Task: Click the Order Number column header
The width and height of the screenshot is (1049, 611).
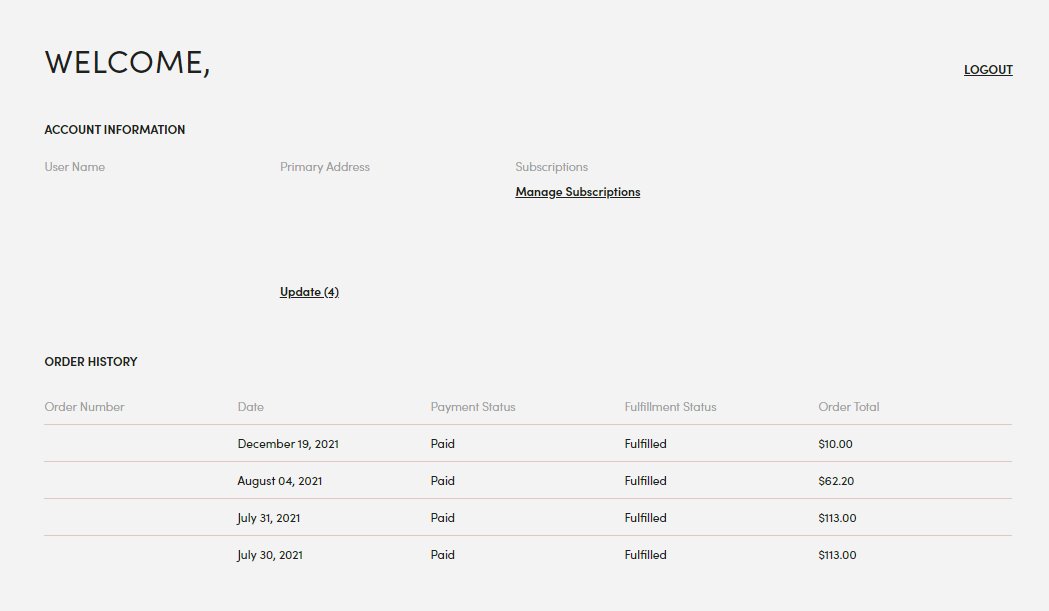Action: pyautogui.click(x=84, y=407)
